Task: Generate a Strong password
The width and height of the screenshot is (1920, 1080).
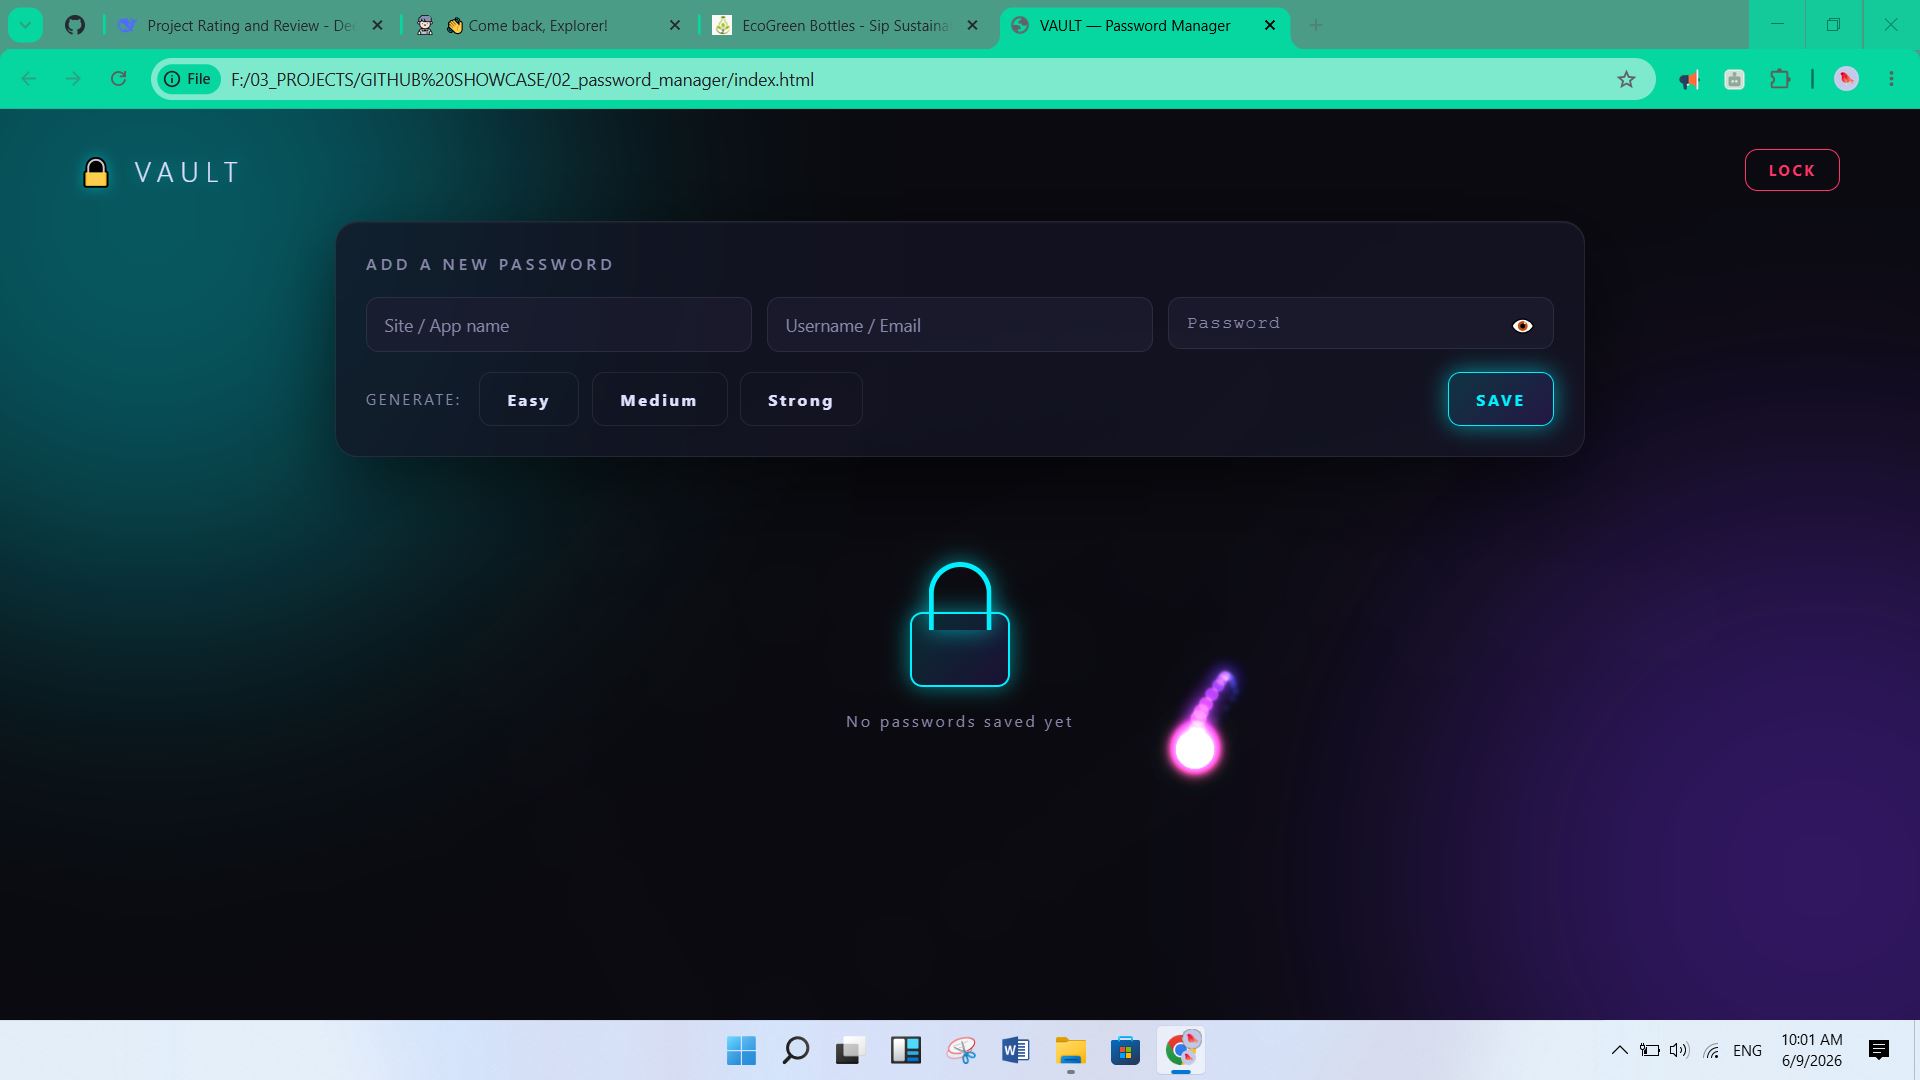Action: coord(800,400)
